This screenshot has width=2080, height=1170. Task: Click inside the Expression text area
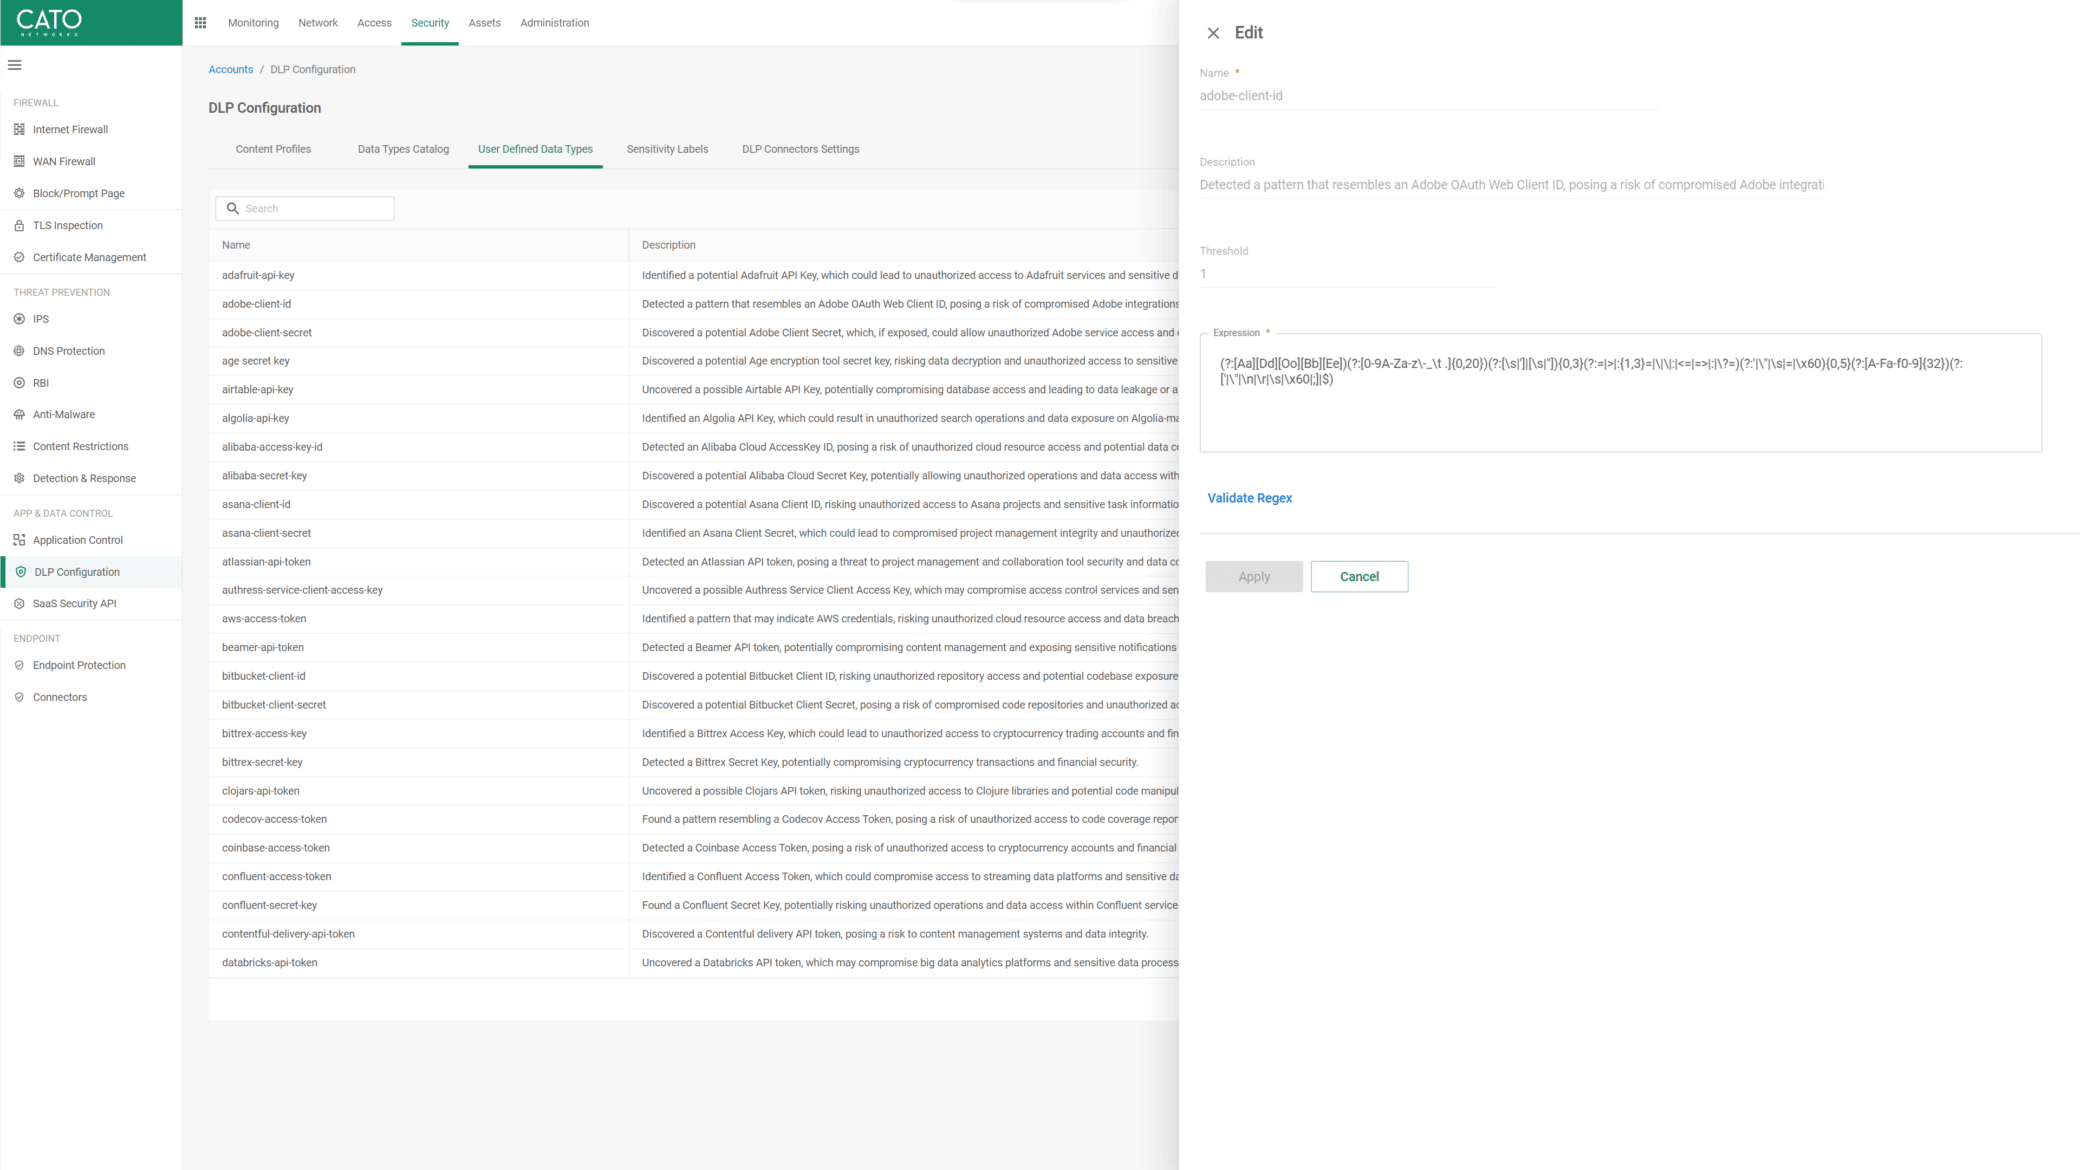pos(1620,410)
